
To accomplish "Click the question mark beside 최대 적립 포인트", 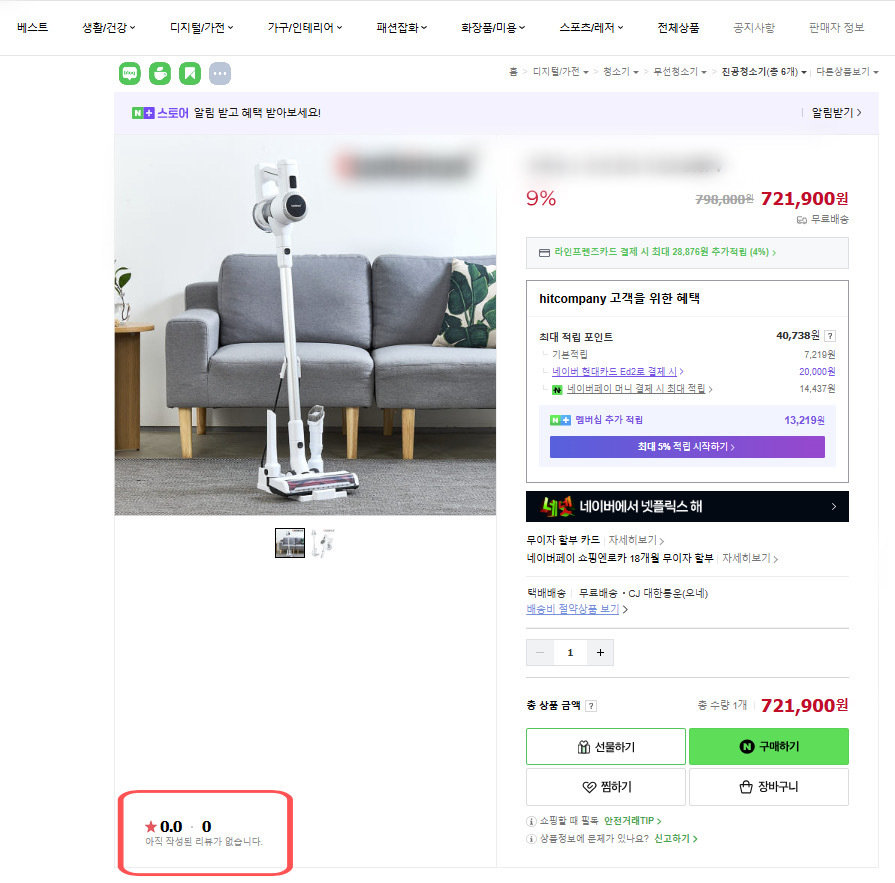I will tap(830, 336).
